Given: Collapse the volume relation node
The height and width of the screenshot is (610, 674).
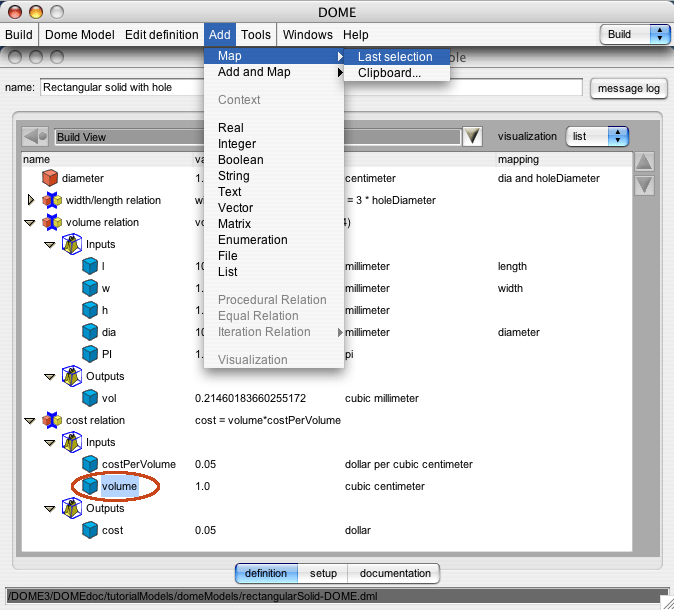Looking at the screenshot, I should pos(30,223).
